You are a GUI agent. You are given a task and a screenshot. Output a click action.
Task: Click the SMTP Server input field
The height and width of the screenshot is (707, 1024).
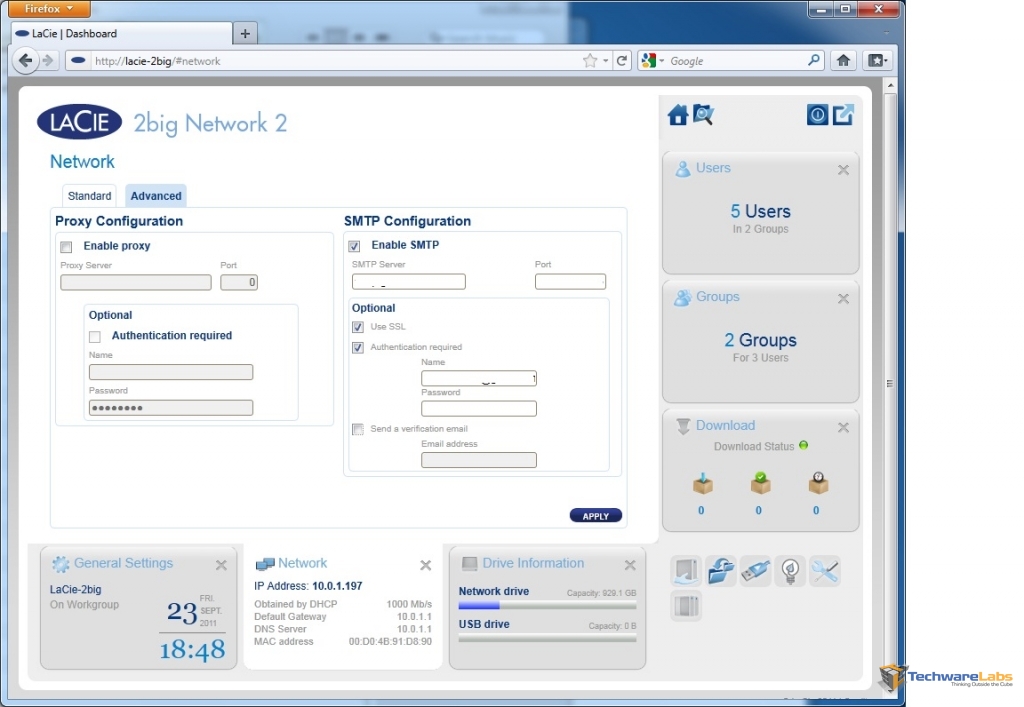click(409, 281)
